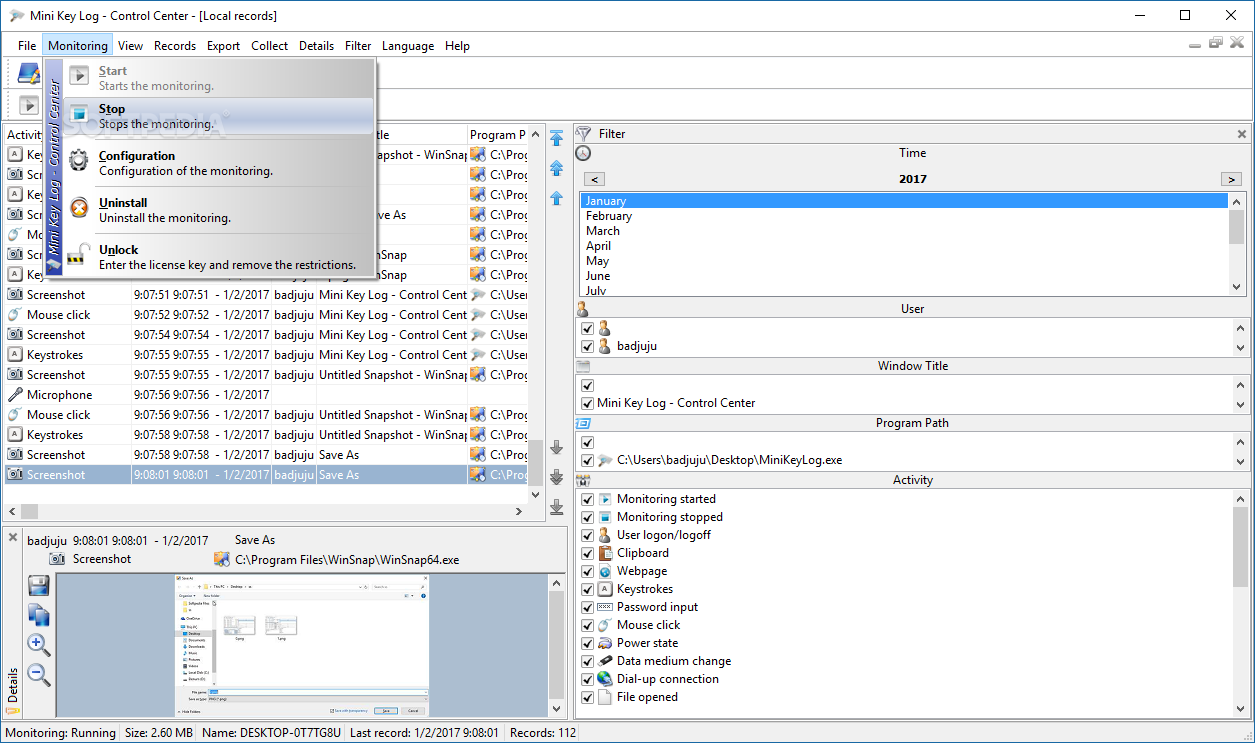
Task: Click the Filter funnel icon
Action: [x=584, y=133]
